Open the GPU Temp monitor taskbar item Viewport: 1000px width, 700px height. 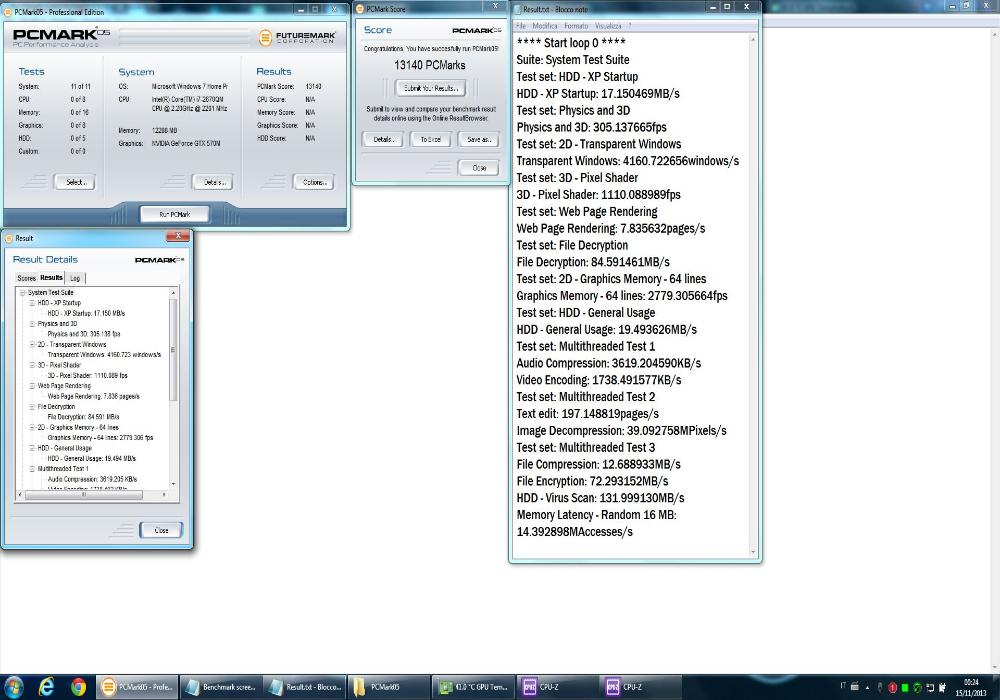(x=473, y=687)
